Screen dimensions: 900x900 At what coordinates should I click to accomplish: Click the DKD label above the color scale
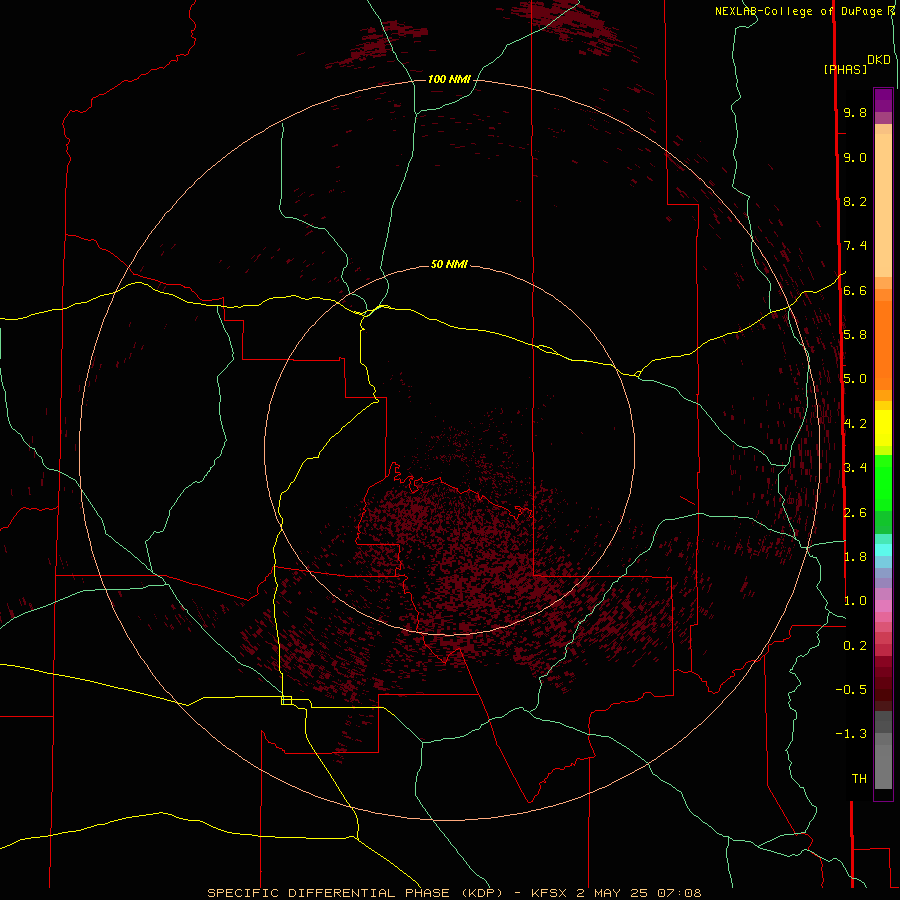point(879,60)
